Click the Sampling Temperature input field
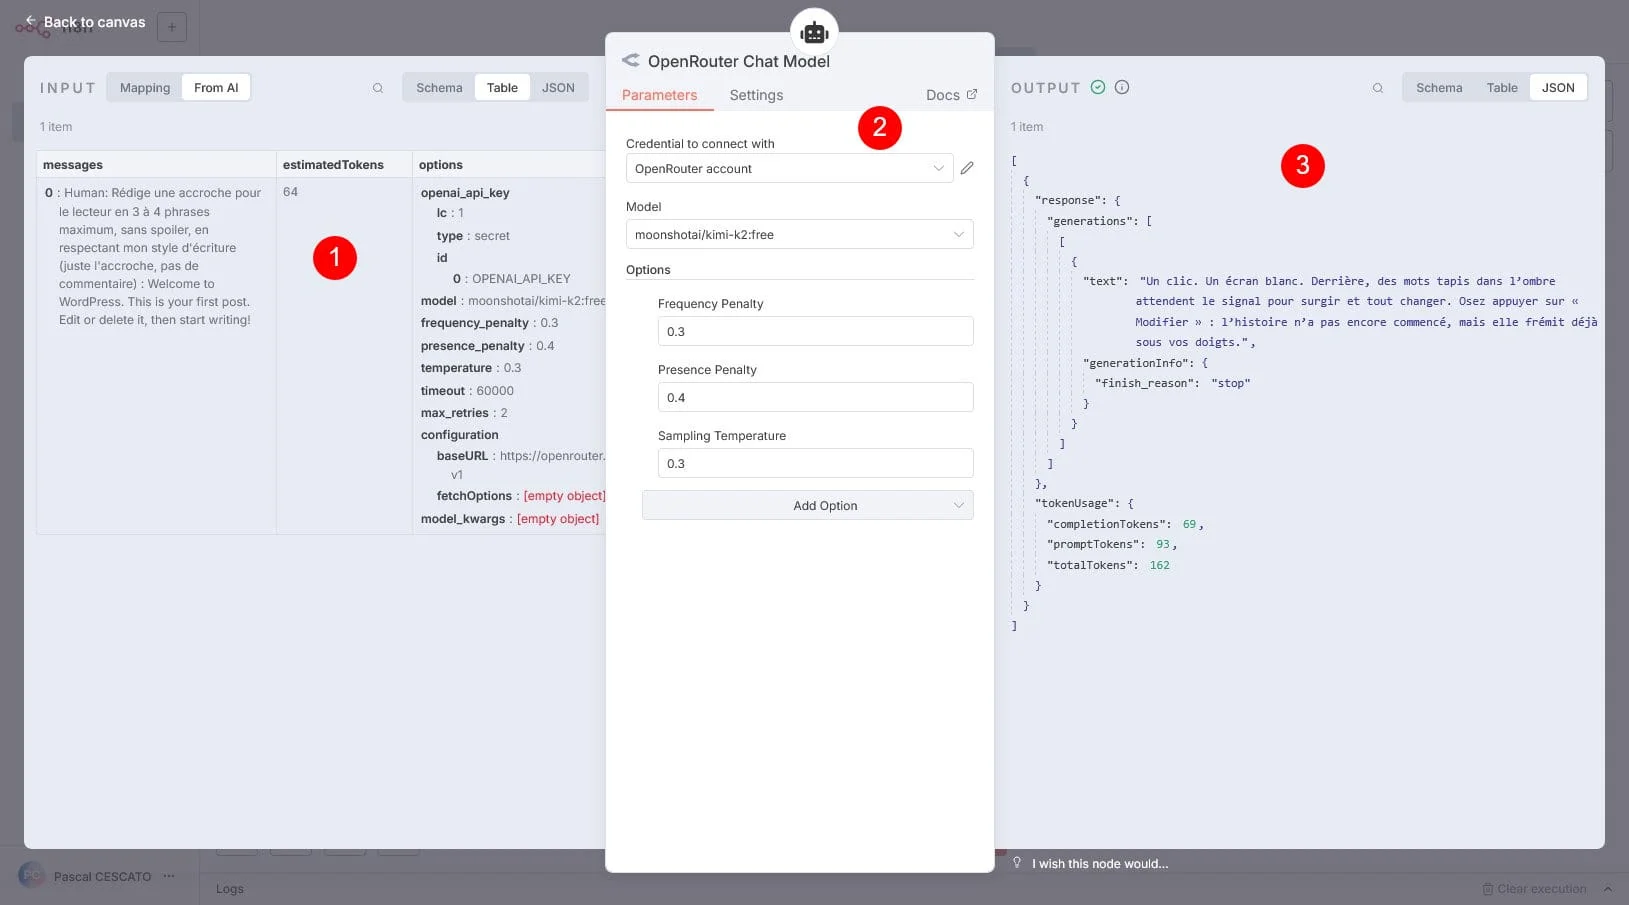The image size is (1629, 905). 815,464
